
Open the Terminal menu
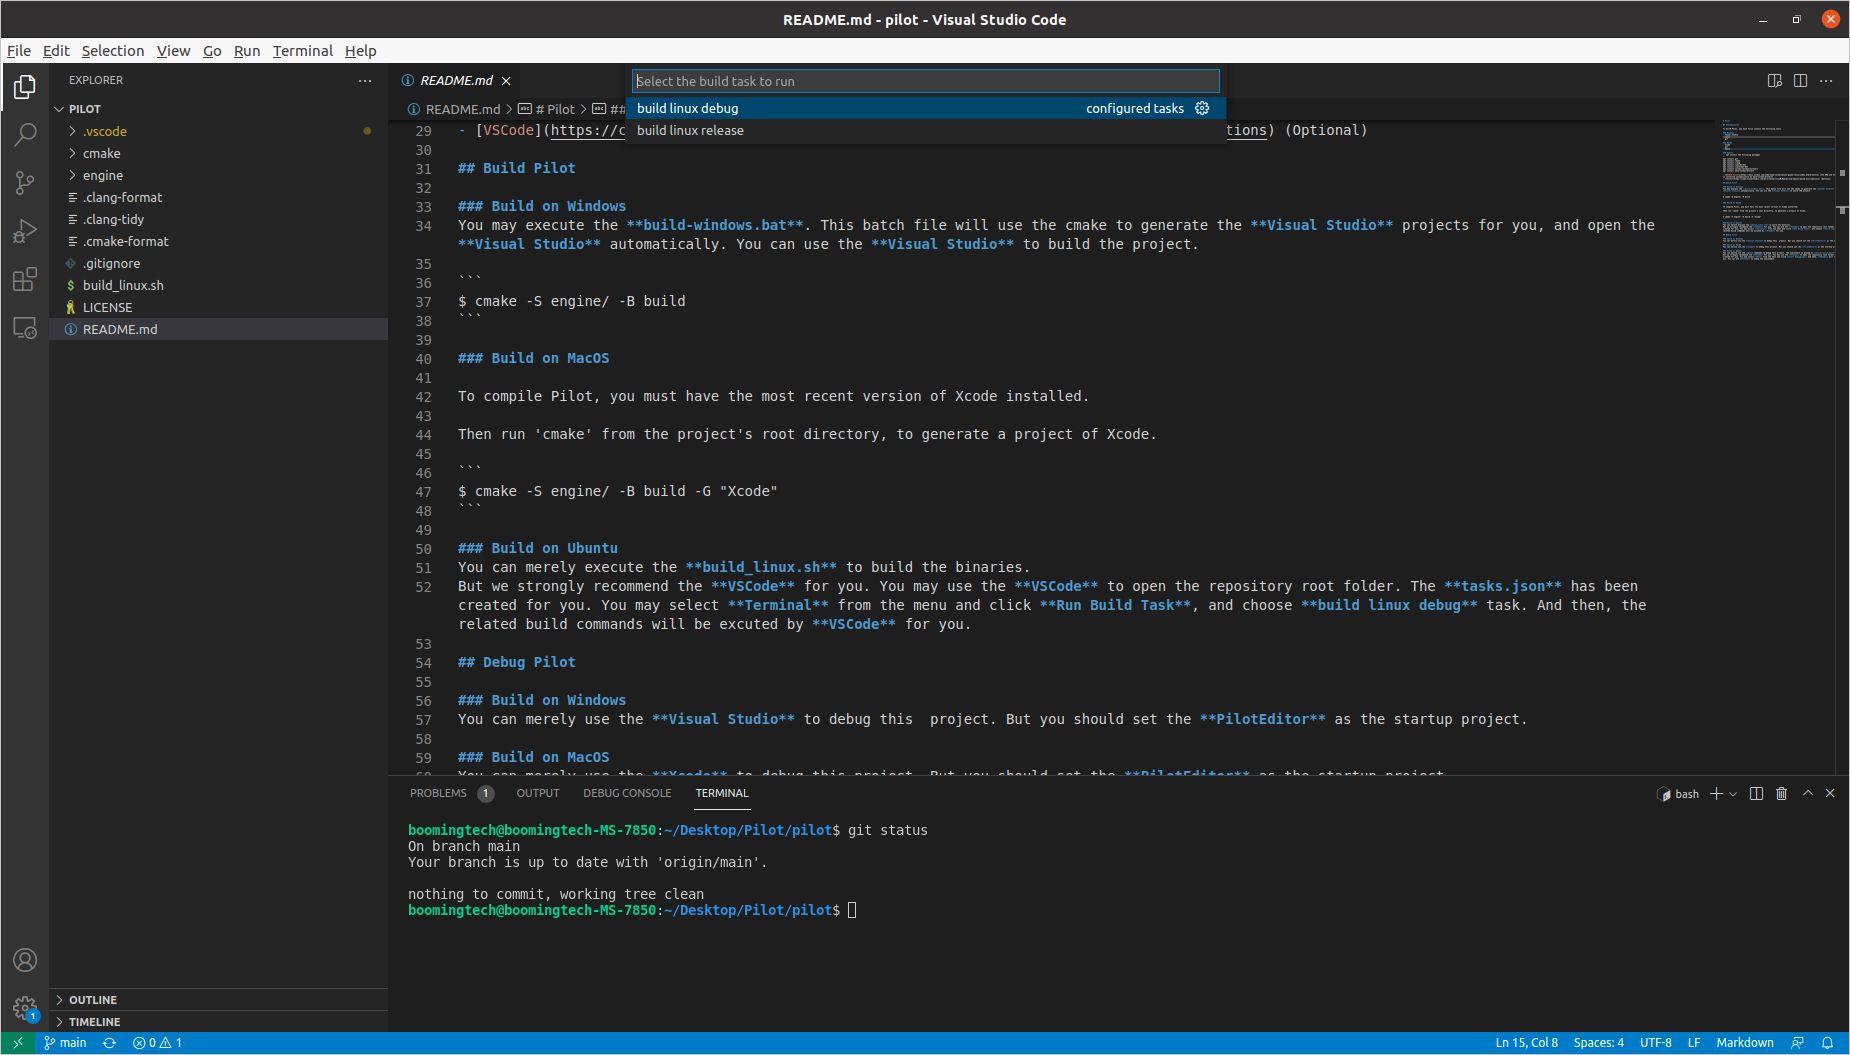302,51
